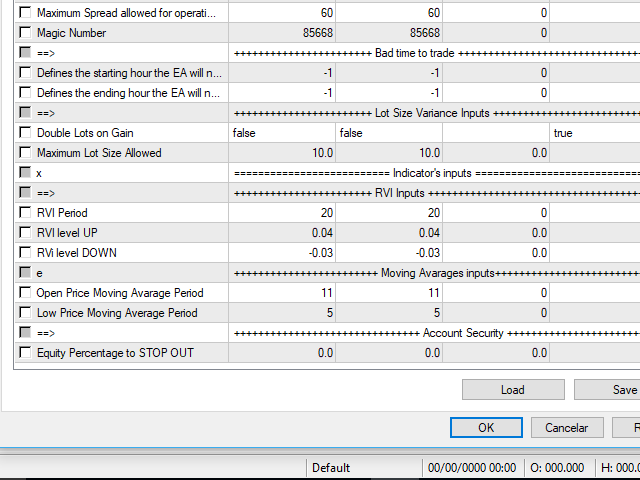Select the RVI level UP row label
This screenshot has height=480, width=640.
coord(67,233)
